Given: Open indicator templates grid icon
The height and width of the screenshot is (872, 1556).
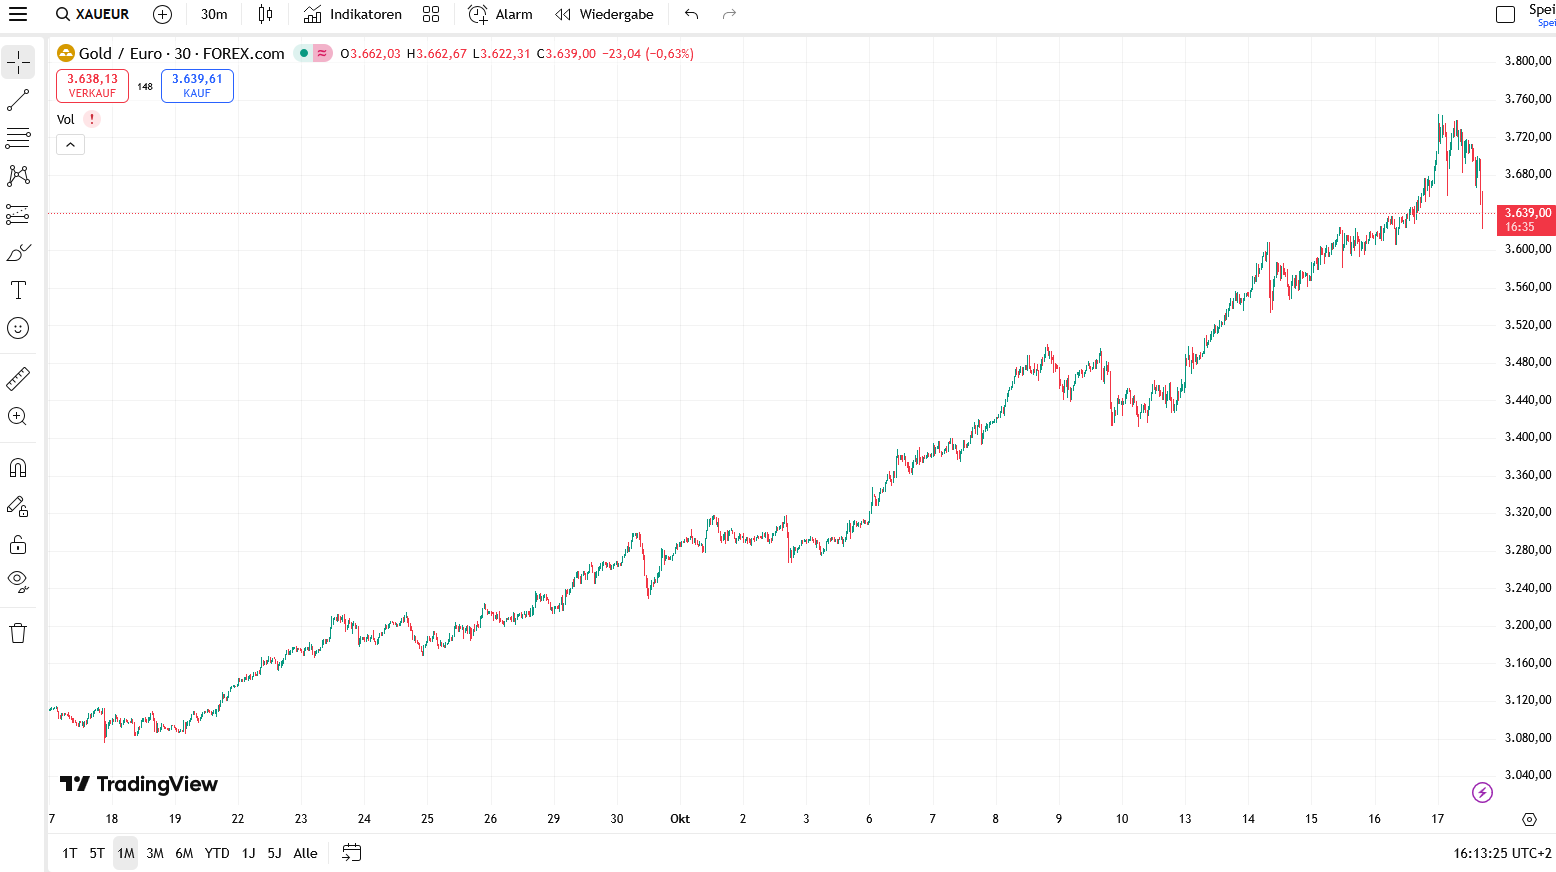Looking at the screenshot, I should pyautogui.click(x=431, y=14).
